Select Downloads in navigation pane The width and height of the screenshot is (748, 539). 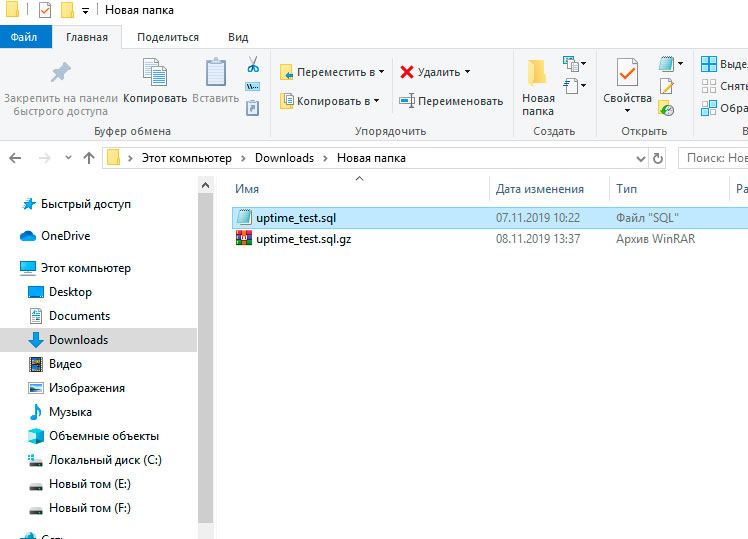[98, 340]
